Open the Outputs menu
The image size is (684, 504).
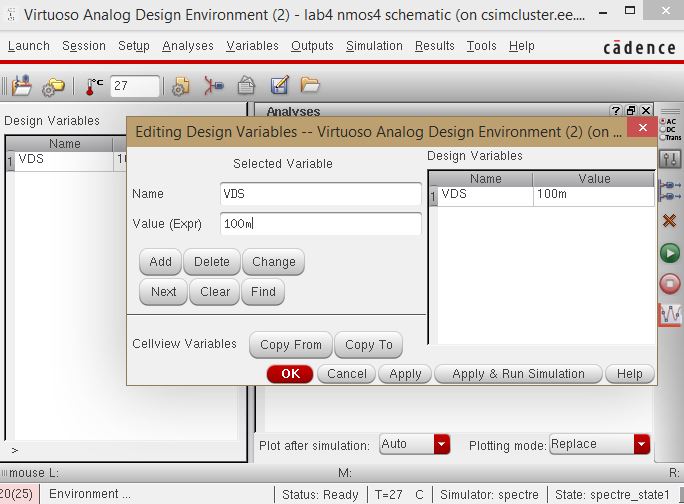coord(312,46)
